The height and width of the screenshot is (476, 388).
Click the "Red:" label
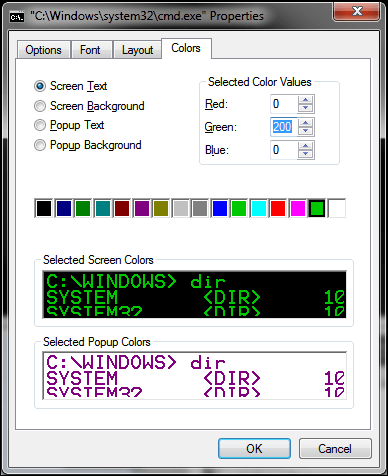[216, 104]
